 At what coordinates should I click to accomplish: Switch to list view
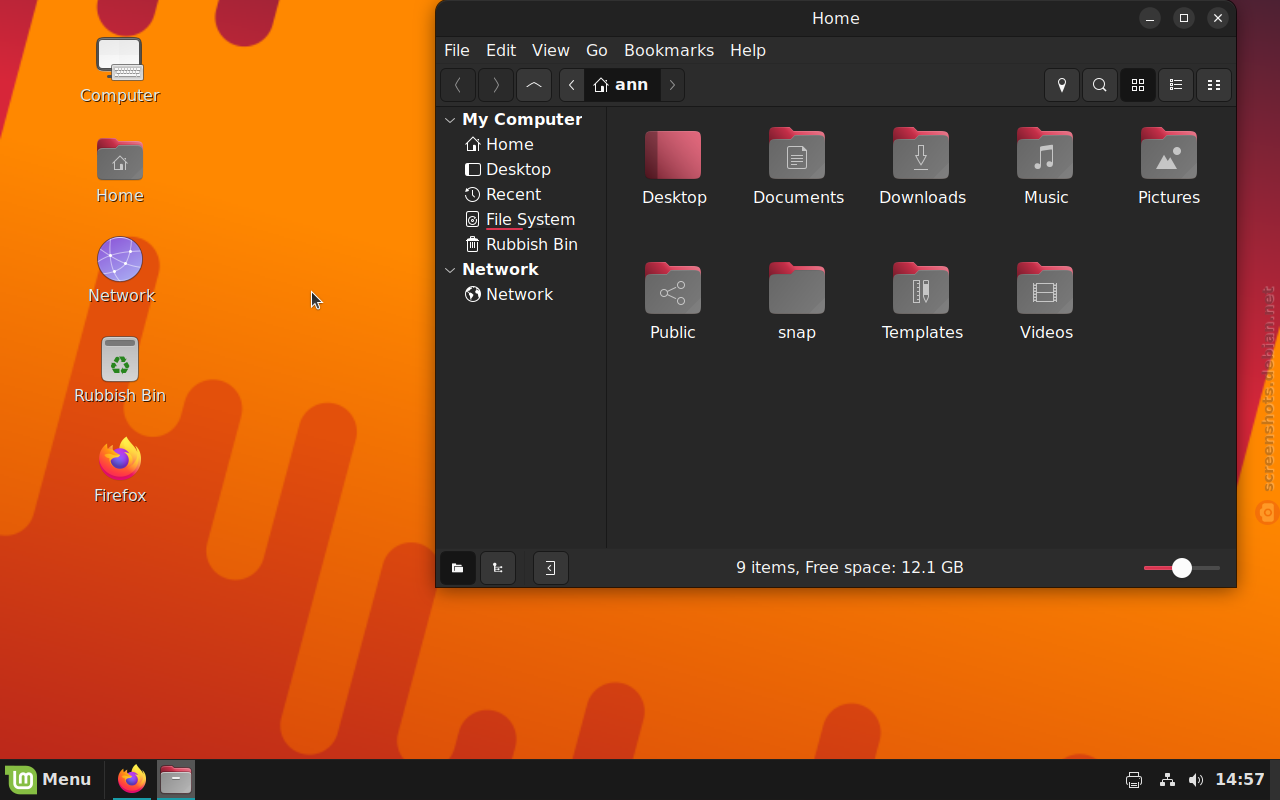1176,85
